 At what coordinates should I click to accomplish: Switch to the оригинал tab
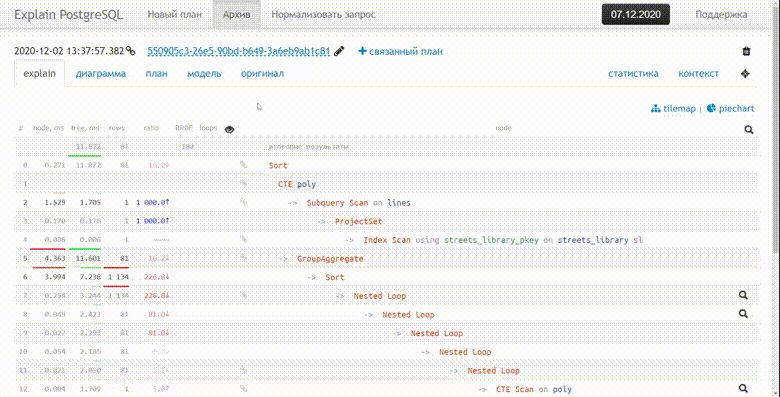(x=262, y=74)
